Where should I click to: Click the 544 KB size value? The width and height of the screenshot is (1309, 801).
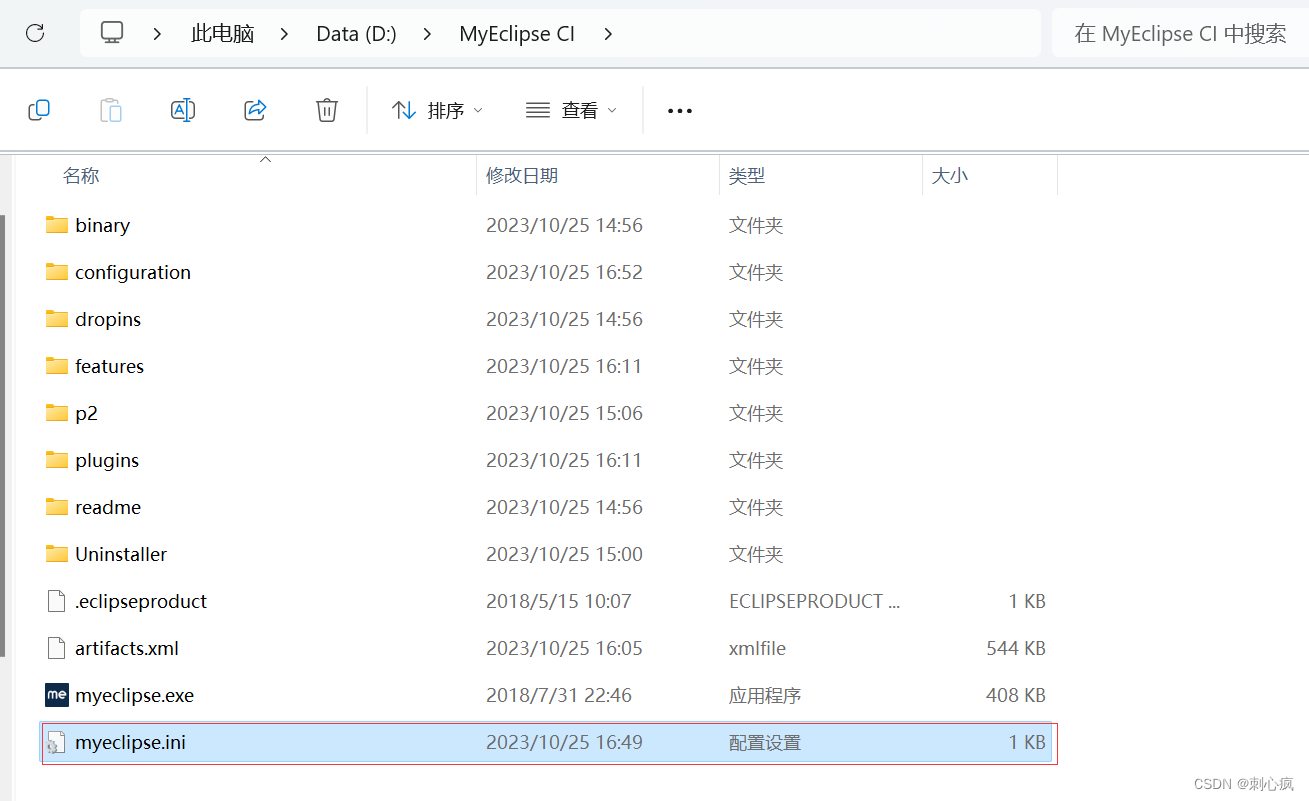pos(1016,649)
